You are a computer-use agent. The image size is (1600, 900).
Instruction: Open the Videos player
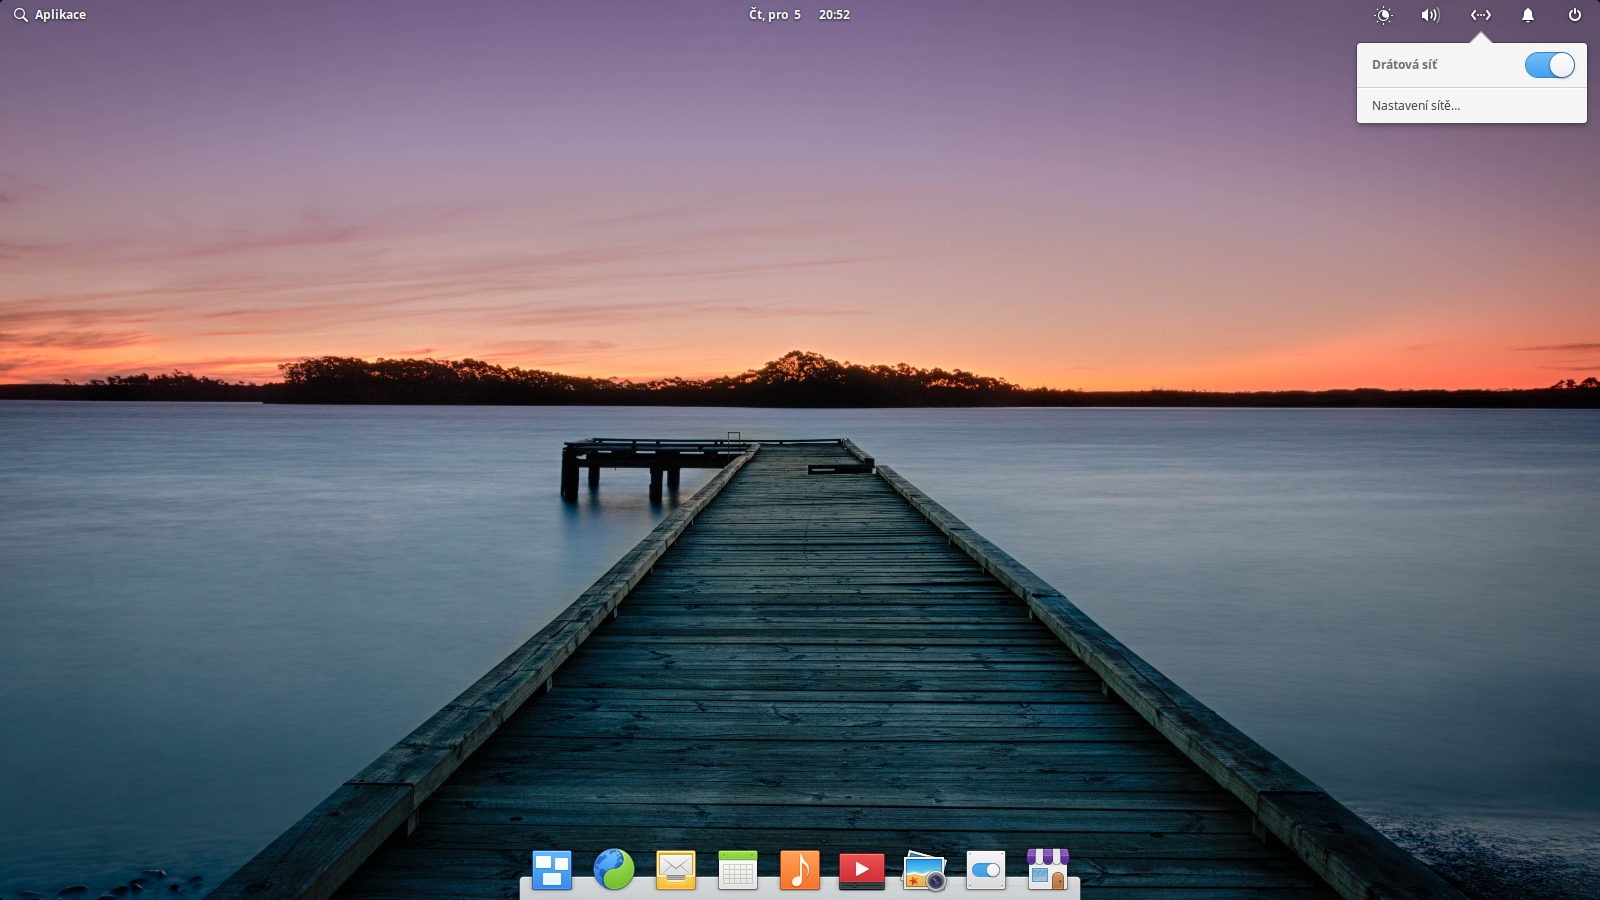[x=861, y=869]
